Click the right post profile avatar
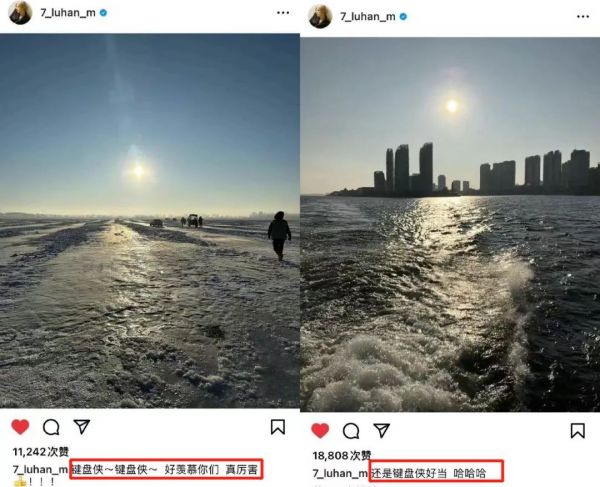Screen dimensions: 600x487 [320, 16]
